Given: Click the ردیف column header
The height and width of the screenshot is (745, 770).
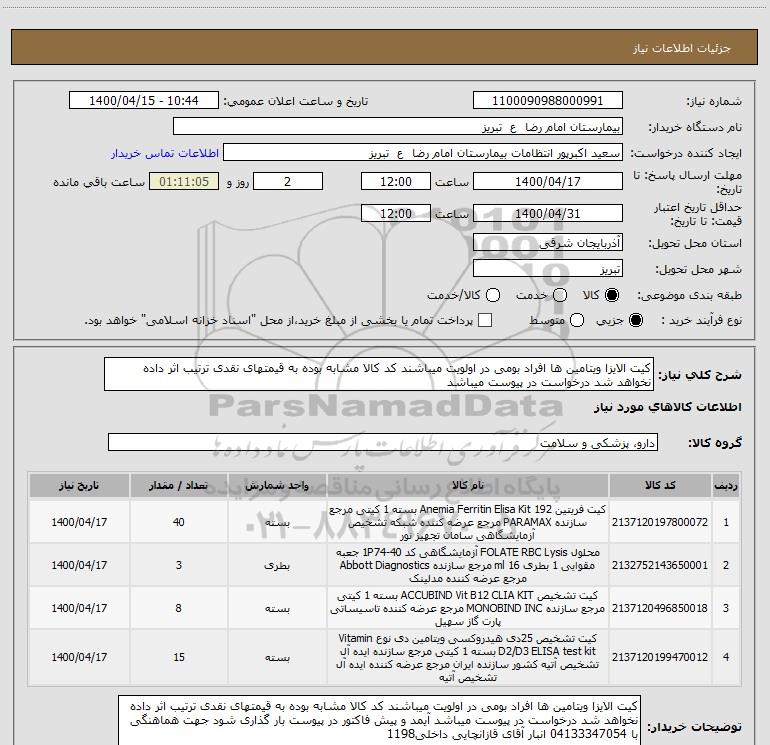Looking at the screenshot, I should pyautogui.click(x=726, y=486).
